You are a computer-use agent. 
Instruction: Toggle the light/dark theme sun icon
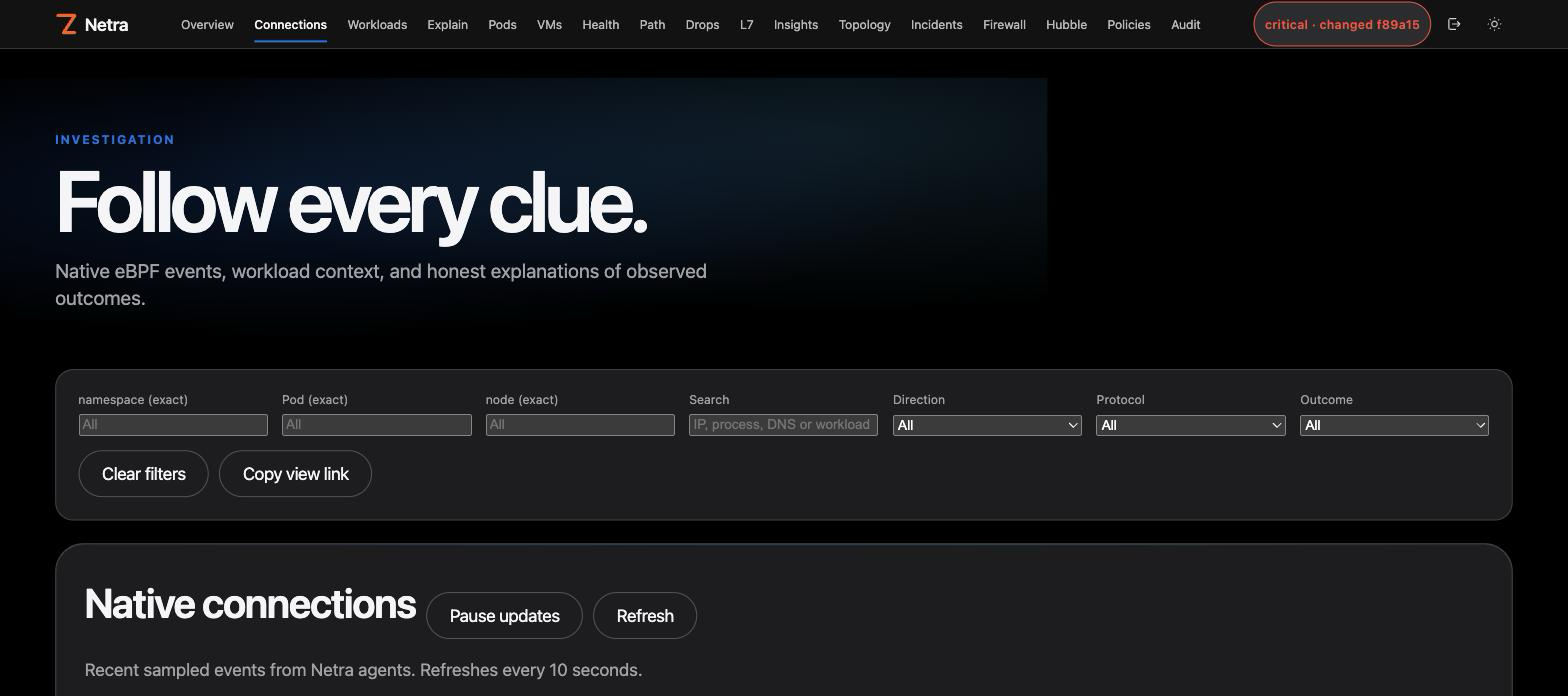coord(1494,24)
